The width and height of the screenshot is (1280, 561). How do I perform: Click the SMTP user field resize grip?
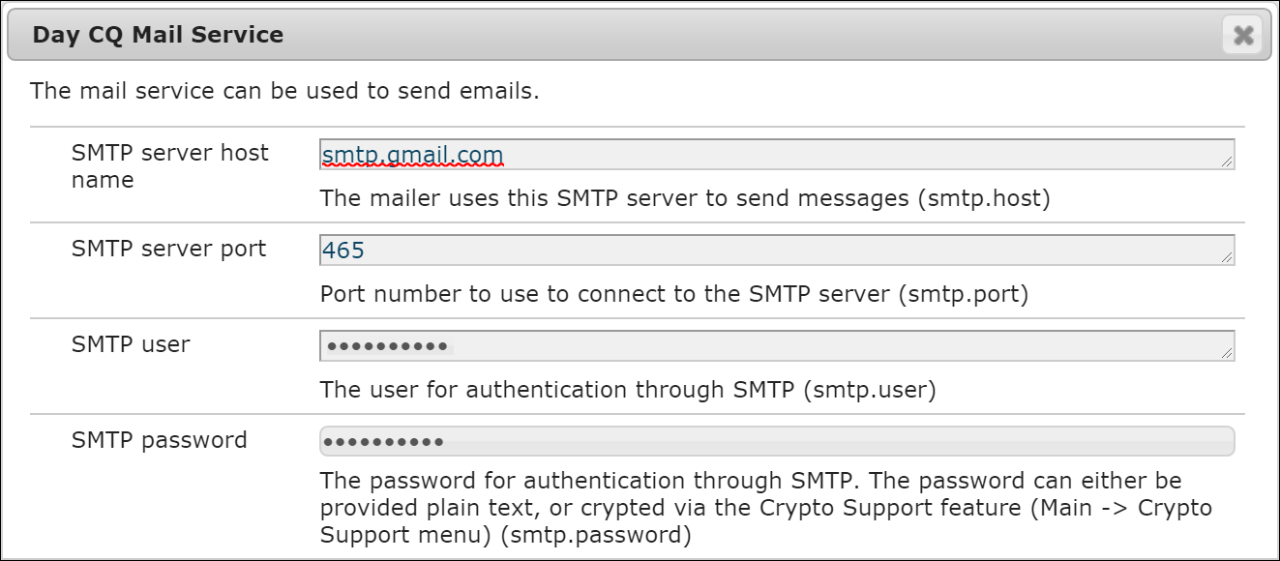(1227, 354)
